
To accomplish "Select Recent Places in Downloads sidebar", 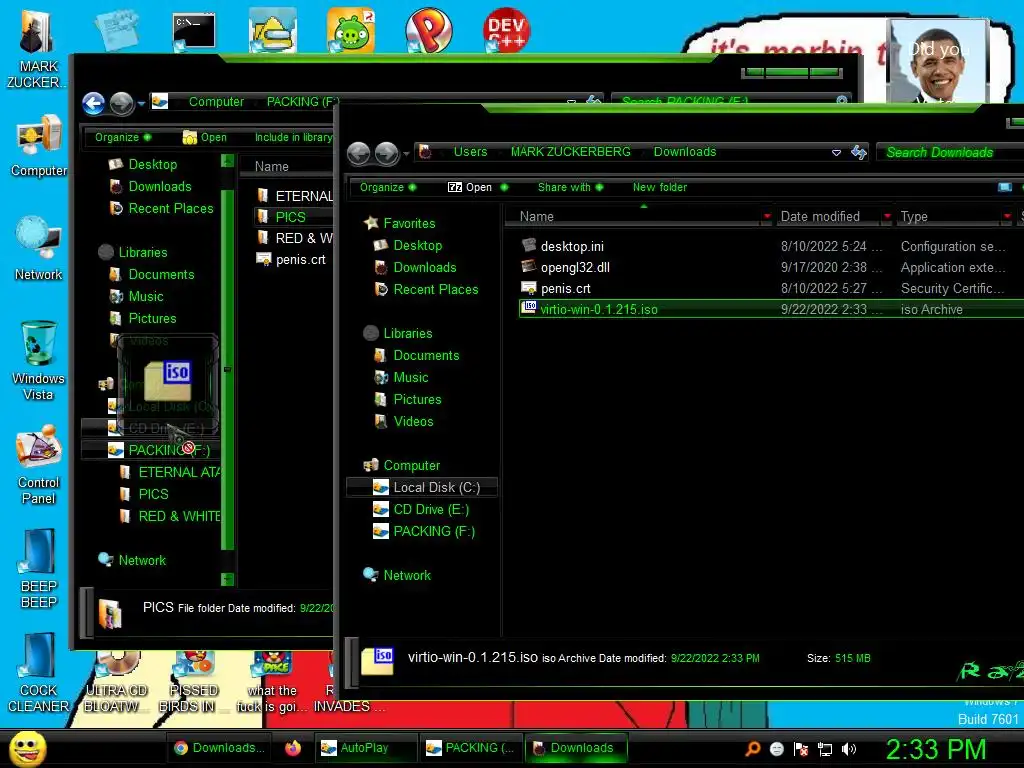I will (x=426, y=289).
